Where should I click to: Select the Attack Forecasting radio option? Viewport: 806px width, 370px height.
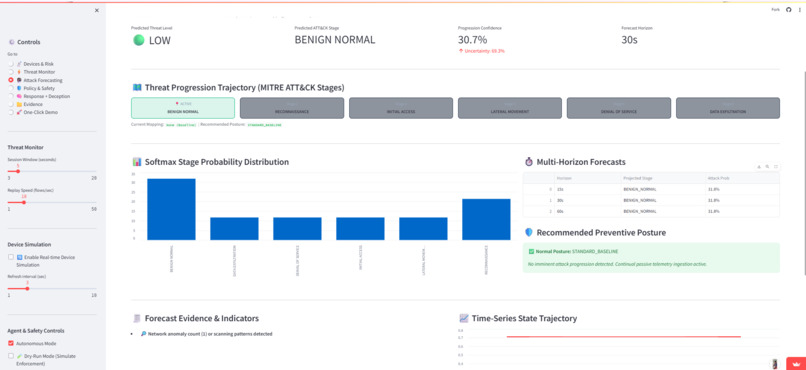(x=11, y=80)
